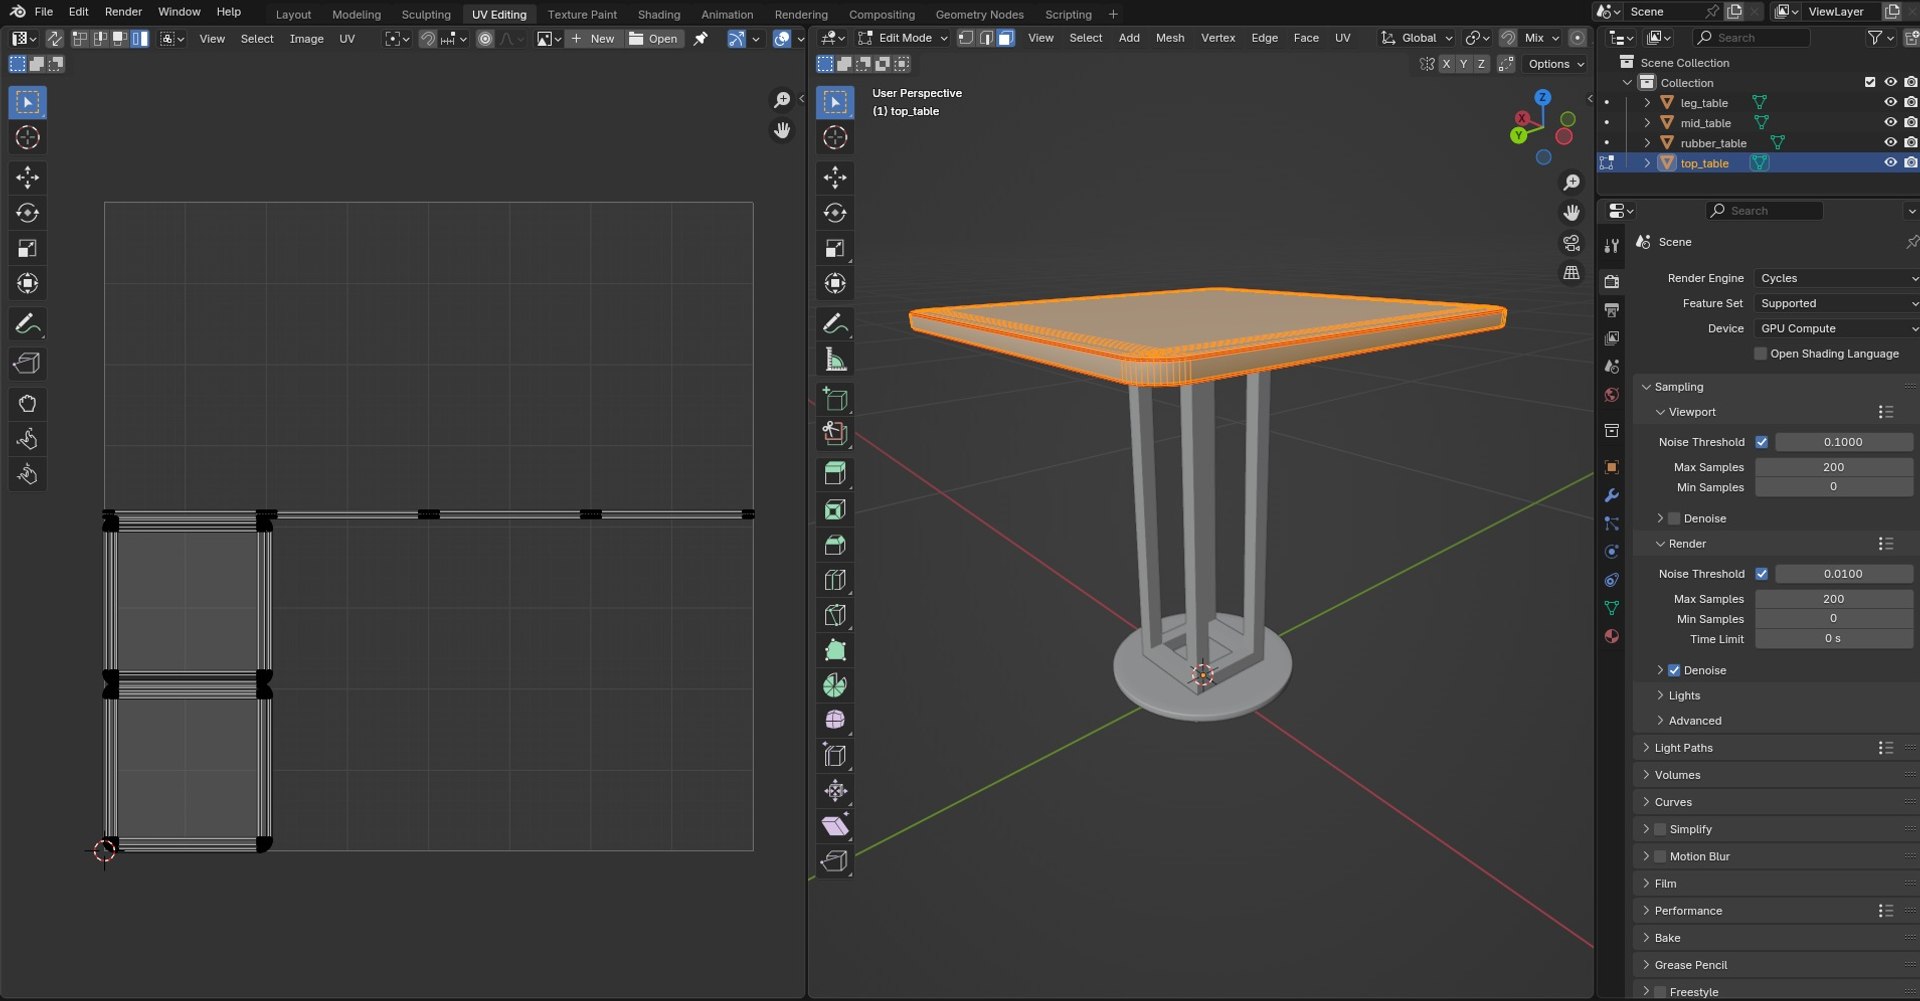
Task: Adjust the render Time Limit field
Action: [x=1833, y=639]
